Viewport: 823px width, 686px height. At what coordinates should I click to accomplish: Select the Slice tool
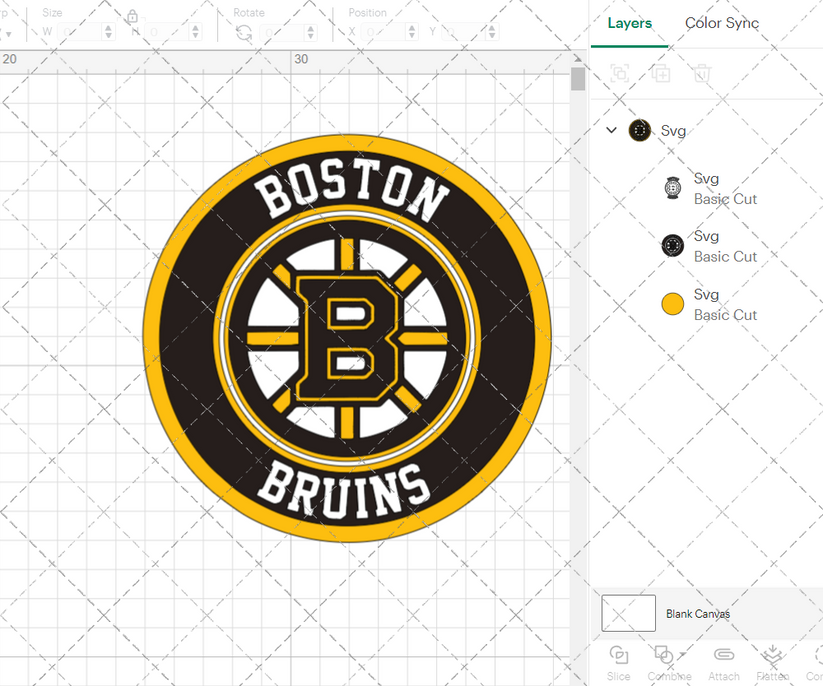click(x=618, y=657)
